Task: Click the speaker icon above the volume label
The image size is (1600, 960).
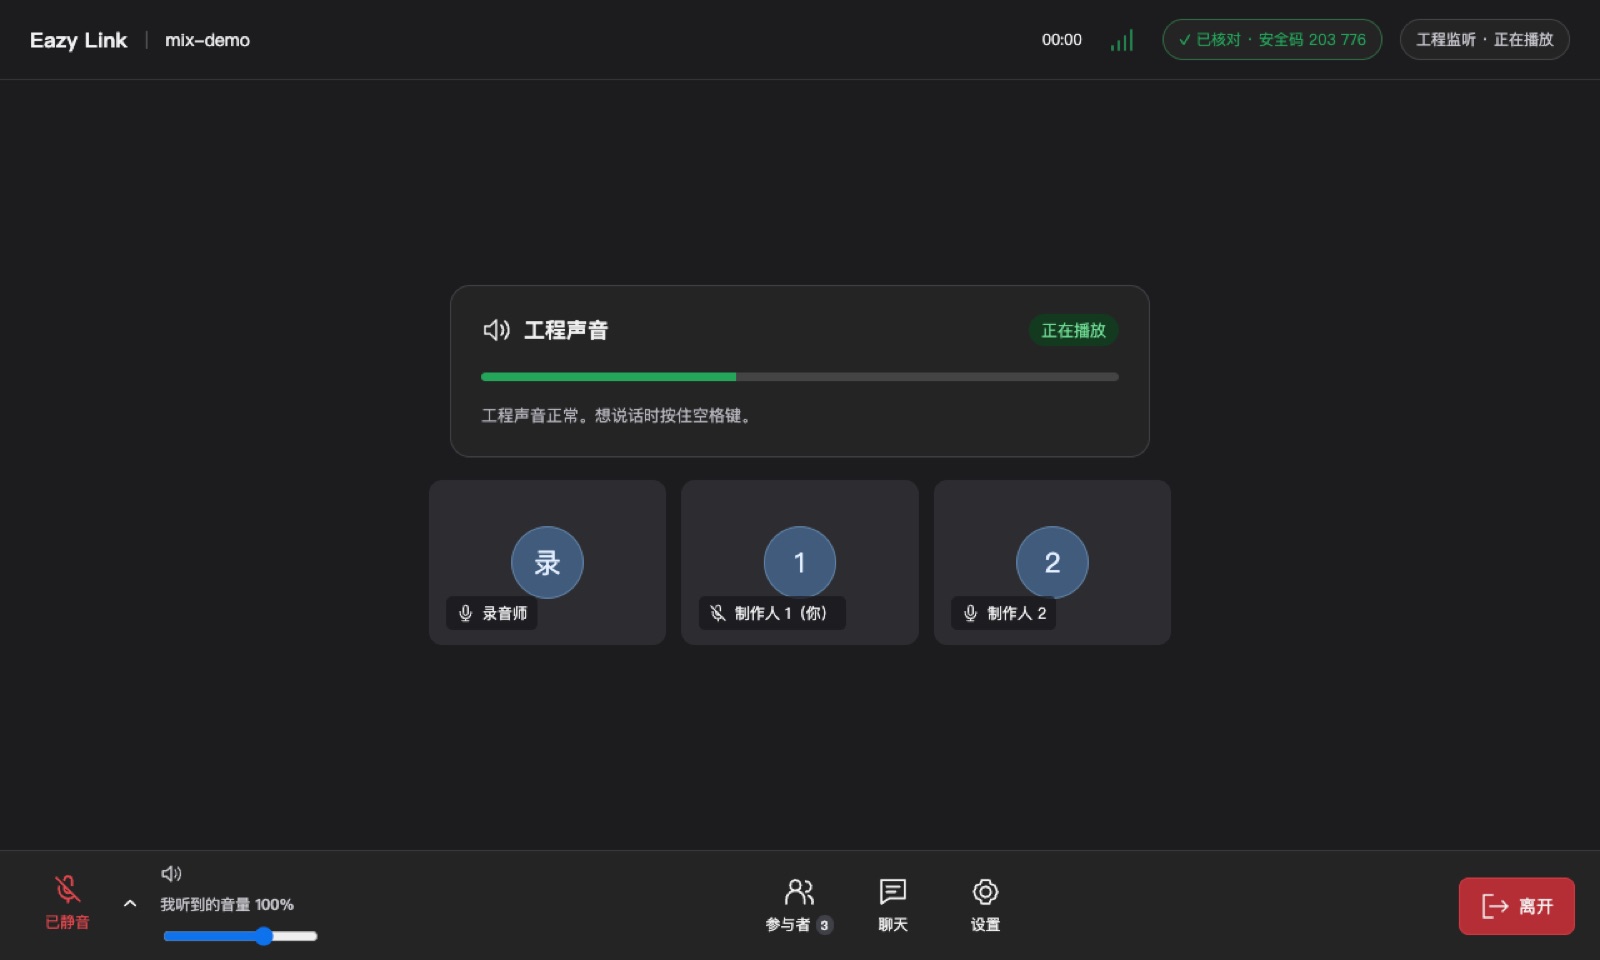Action: [x=171, y=874]
